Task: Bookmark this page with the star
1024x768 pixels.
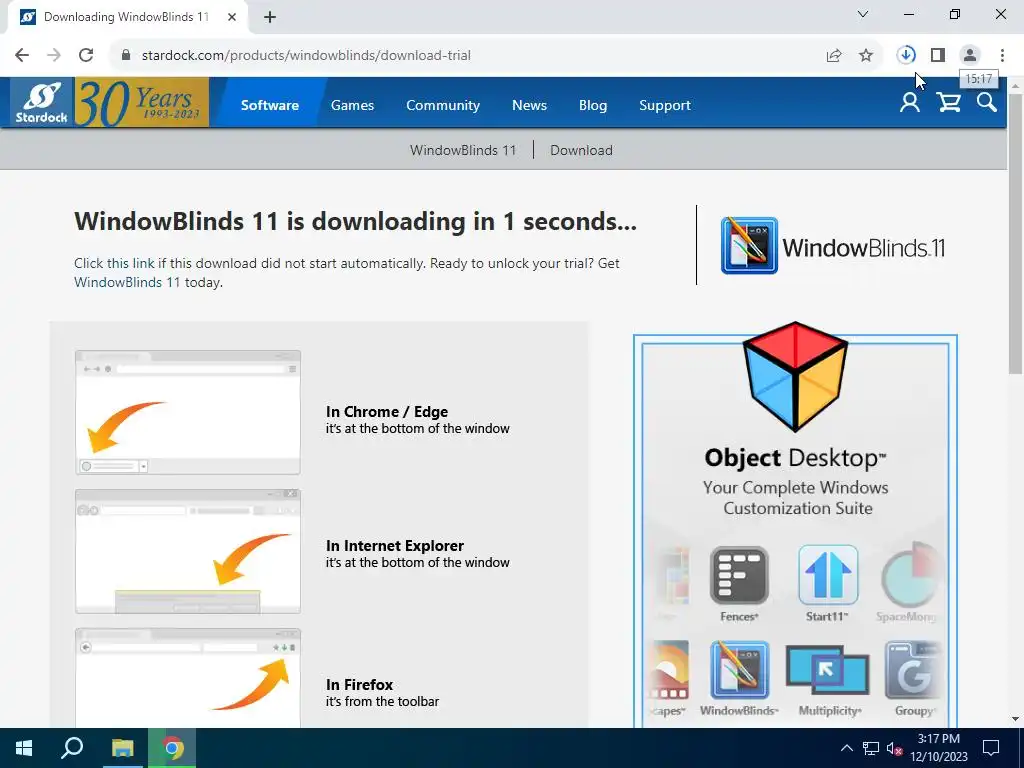Action: [866, 56]
